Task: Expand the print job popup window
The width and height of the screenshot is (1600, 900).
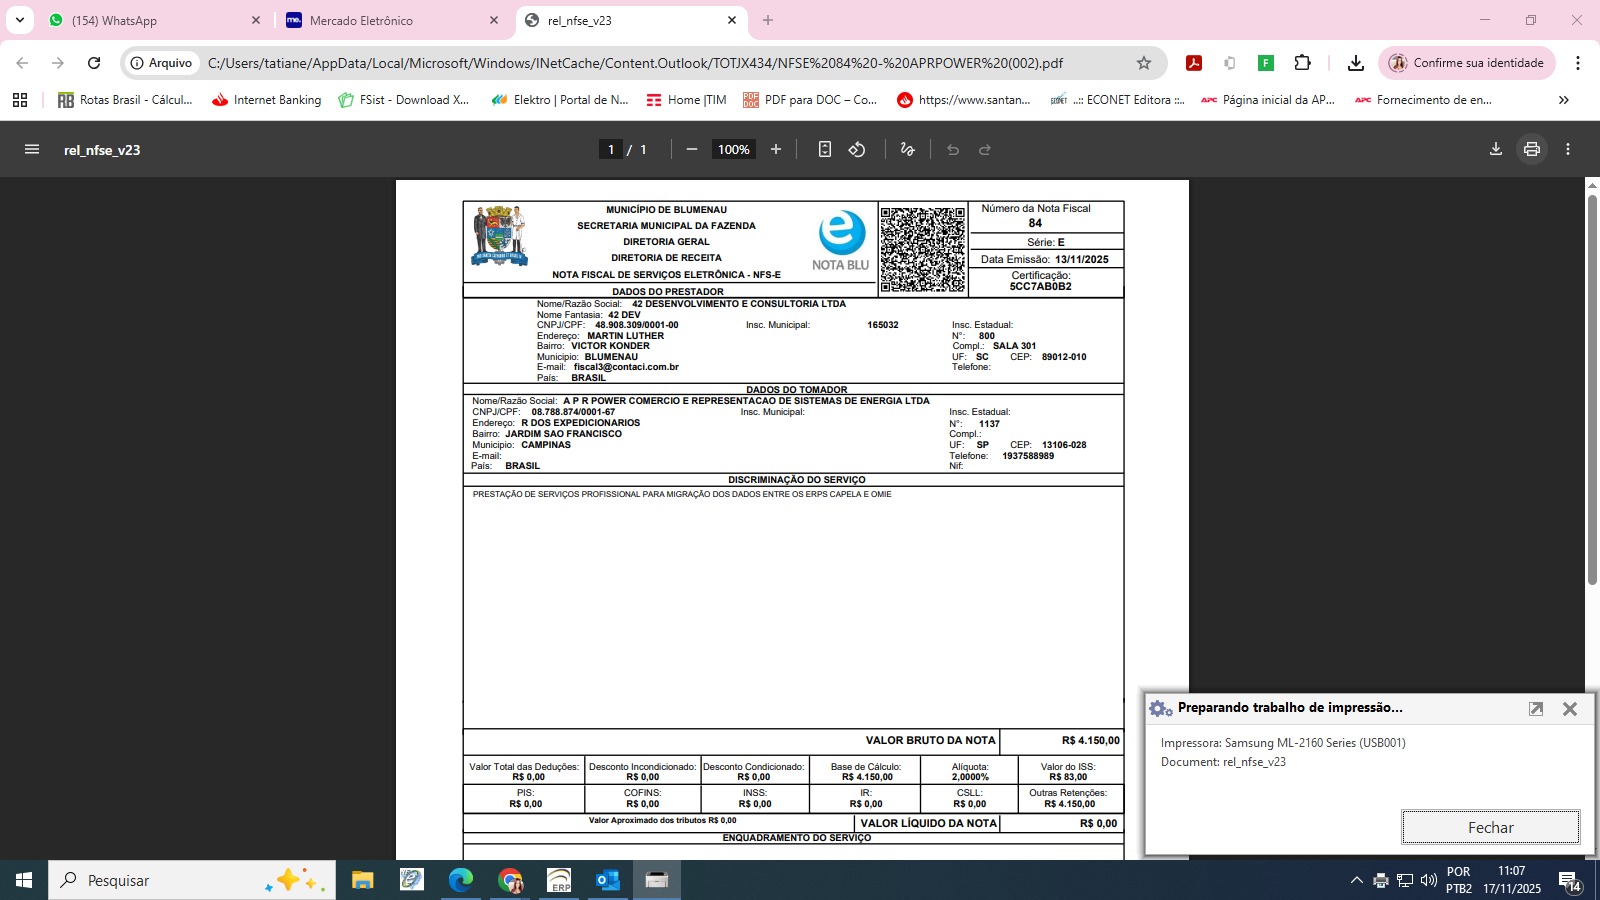Action: tap(1536, 708)
